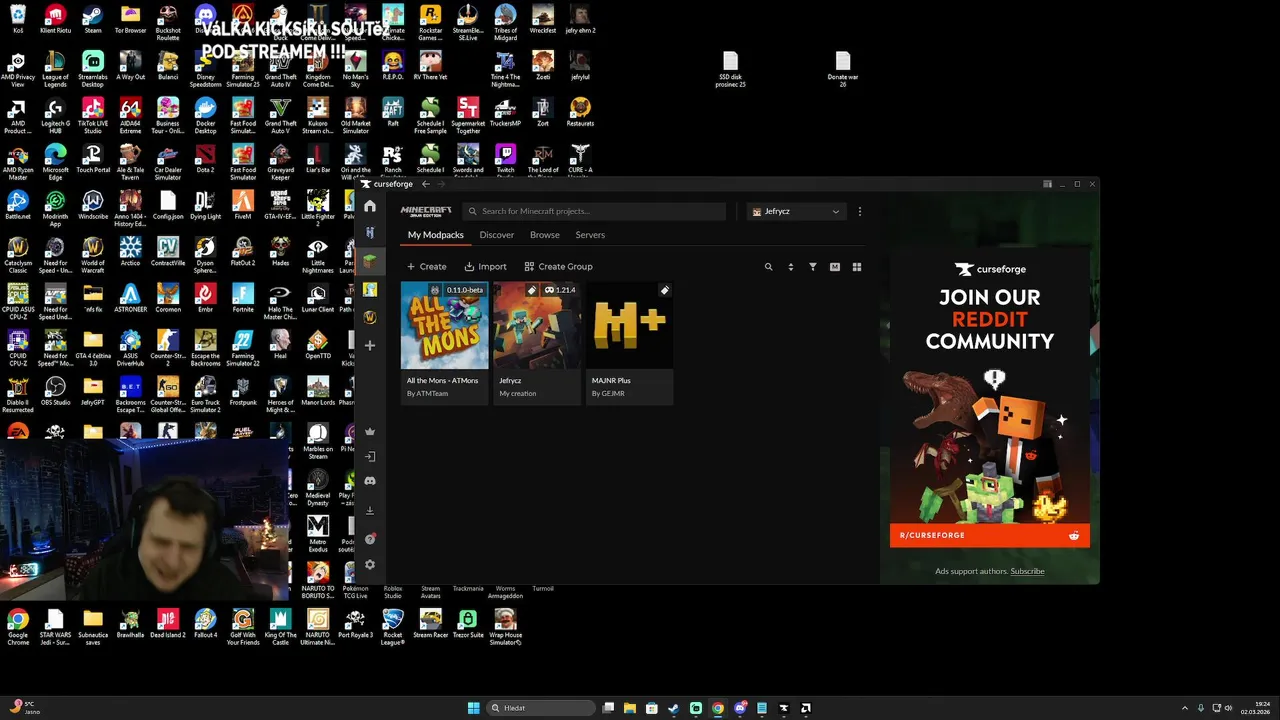
Task: Open the crown premium icon in sidebar
Action: (370, 432)
